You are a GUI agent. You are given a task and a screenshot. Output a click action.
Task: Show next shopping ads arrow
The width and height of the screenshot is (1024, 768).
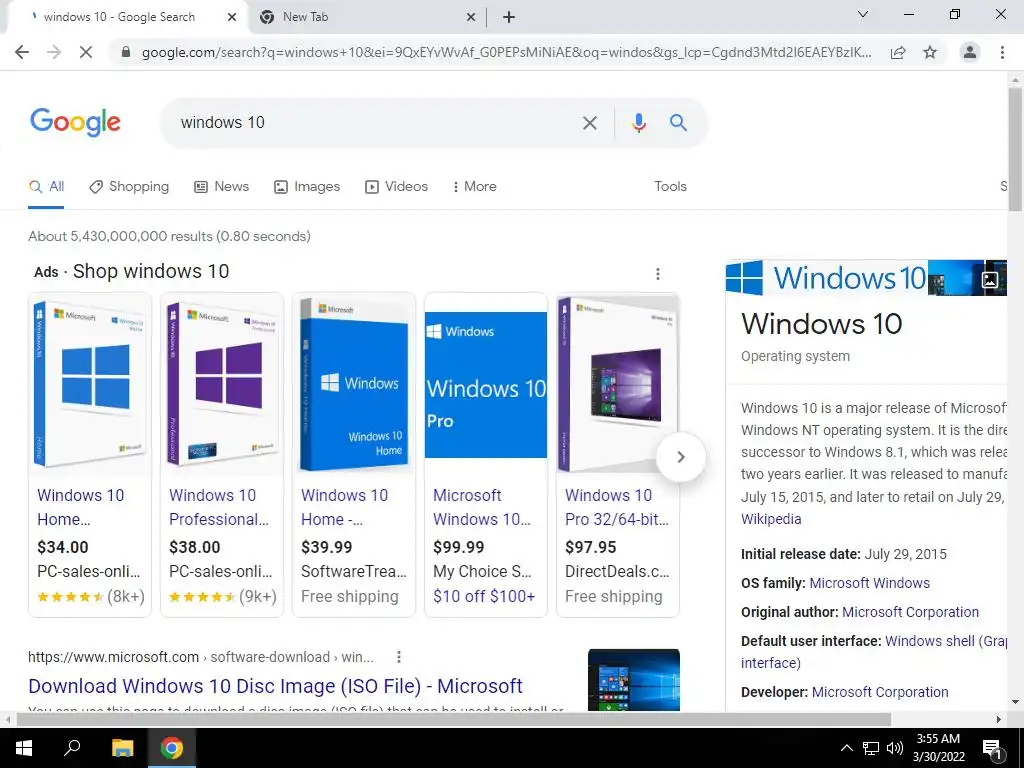pos(680,457)
